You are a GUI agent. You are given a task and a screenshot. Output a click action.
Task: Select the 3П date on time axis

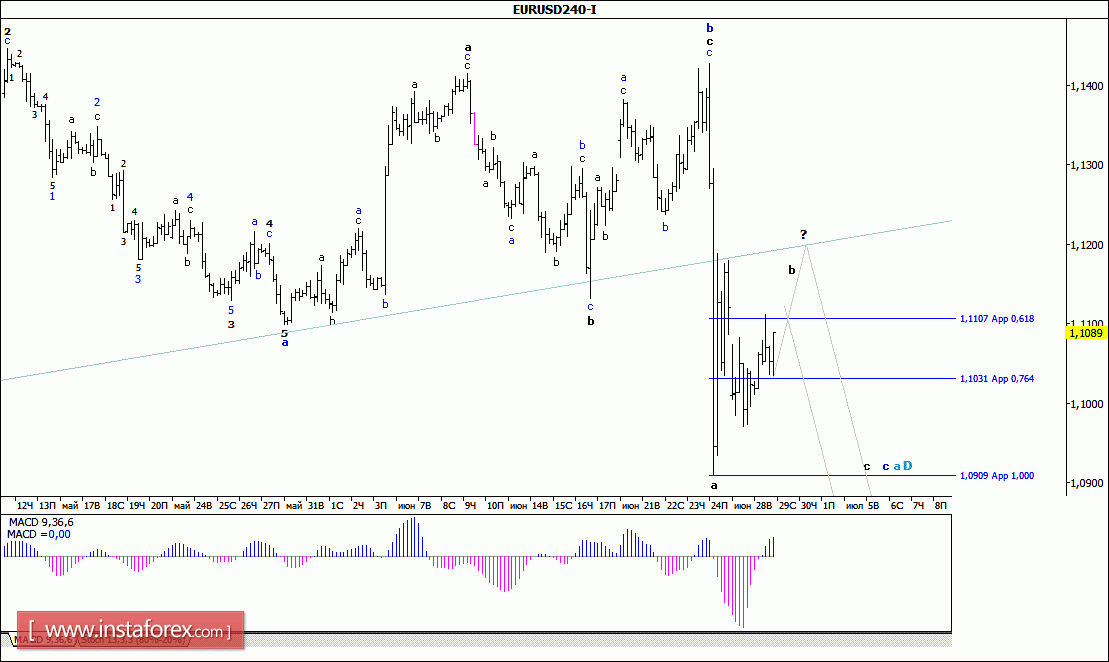coord(381,505)
